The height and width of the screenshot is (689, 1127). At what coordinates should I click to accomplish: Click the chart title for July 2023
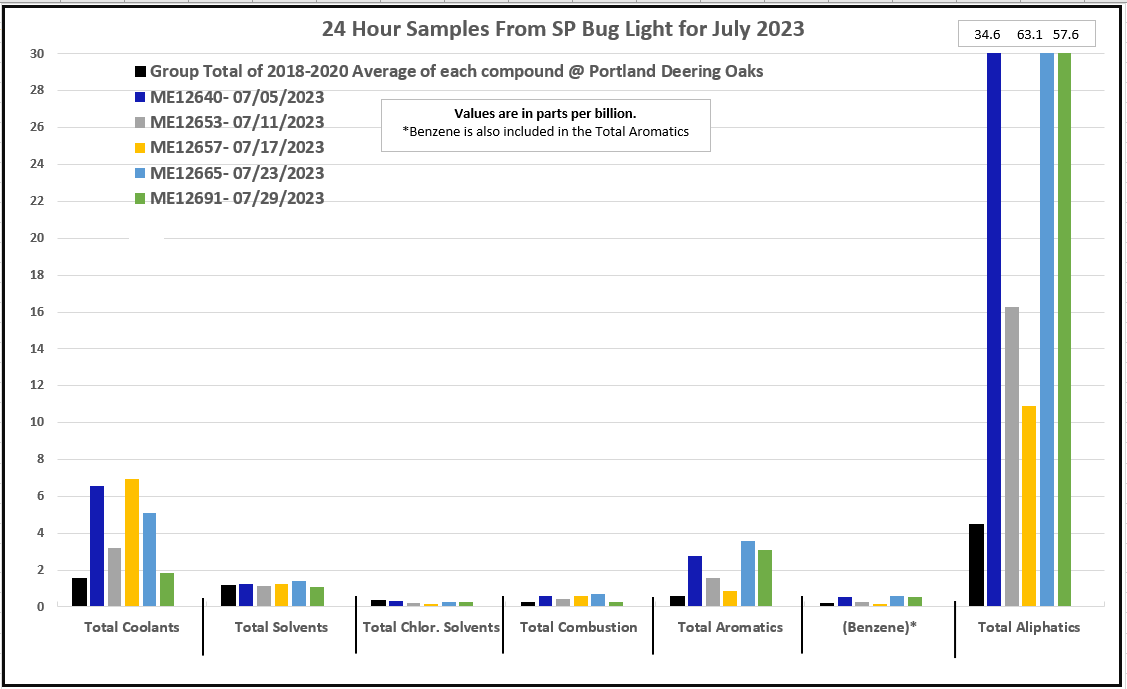point(563,29)
